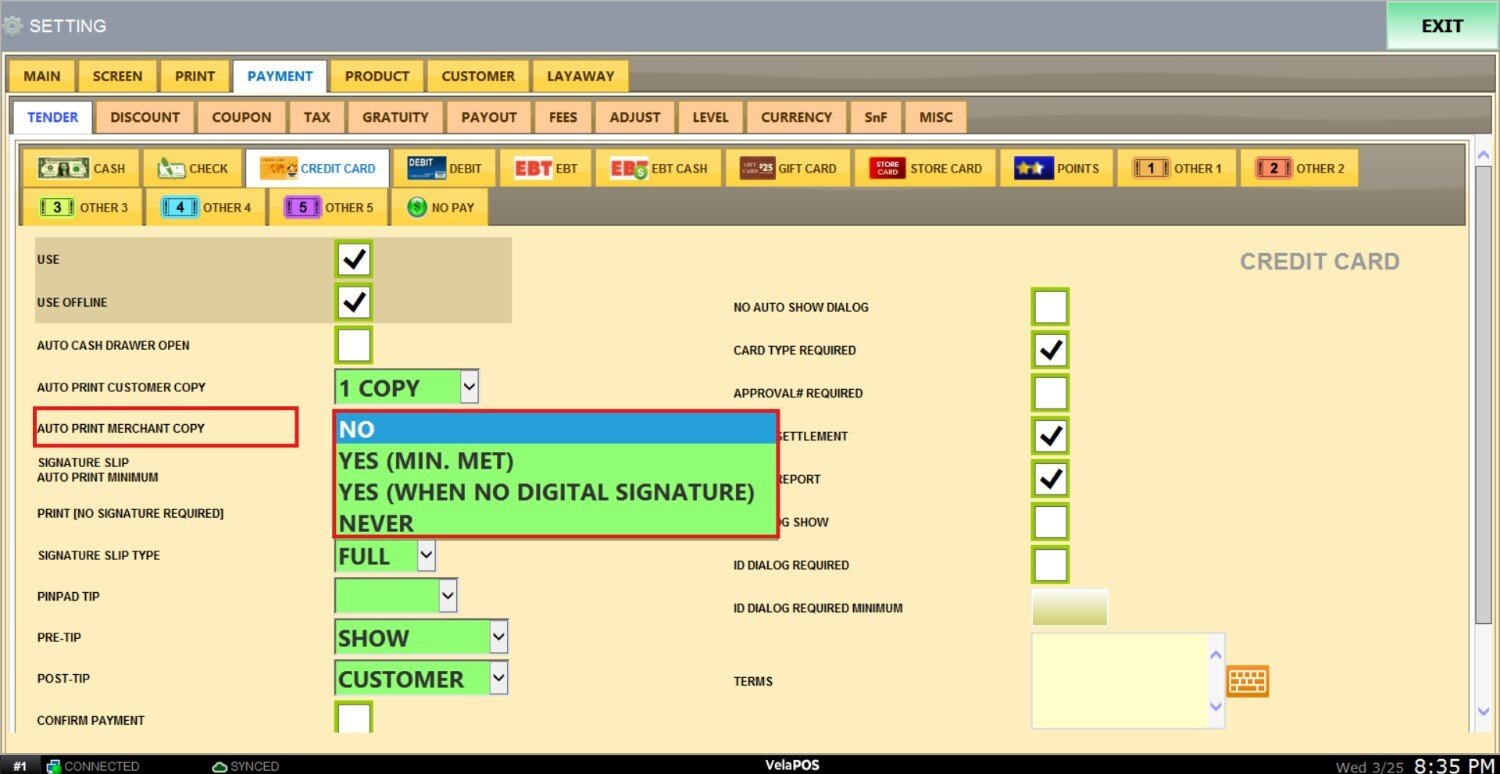The width and height of the screenshot is (1500, 774).
Task: Open the Store Card tender
Action: coord(925,168)
